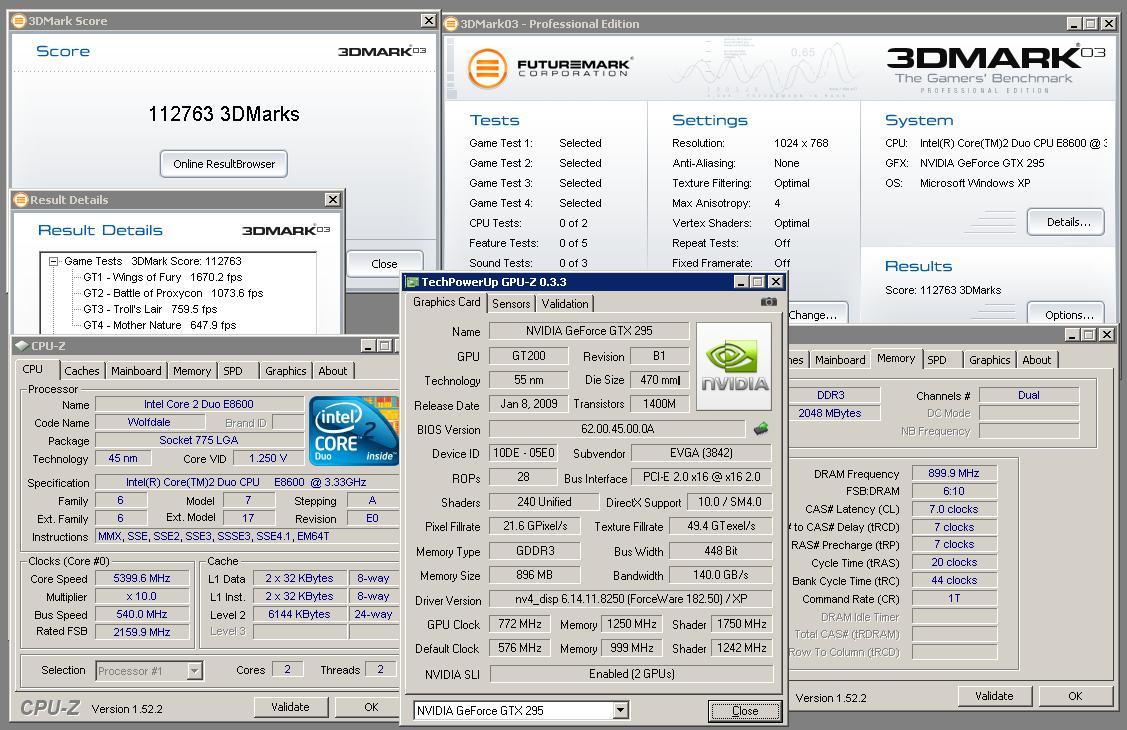Minimize the 3DMark03 main window

(x=1074, y=24)
